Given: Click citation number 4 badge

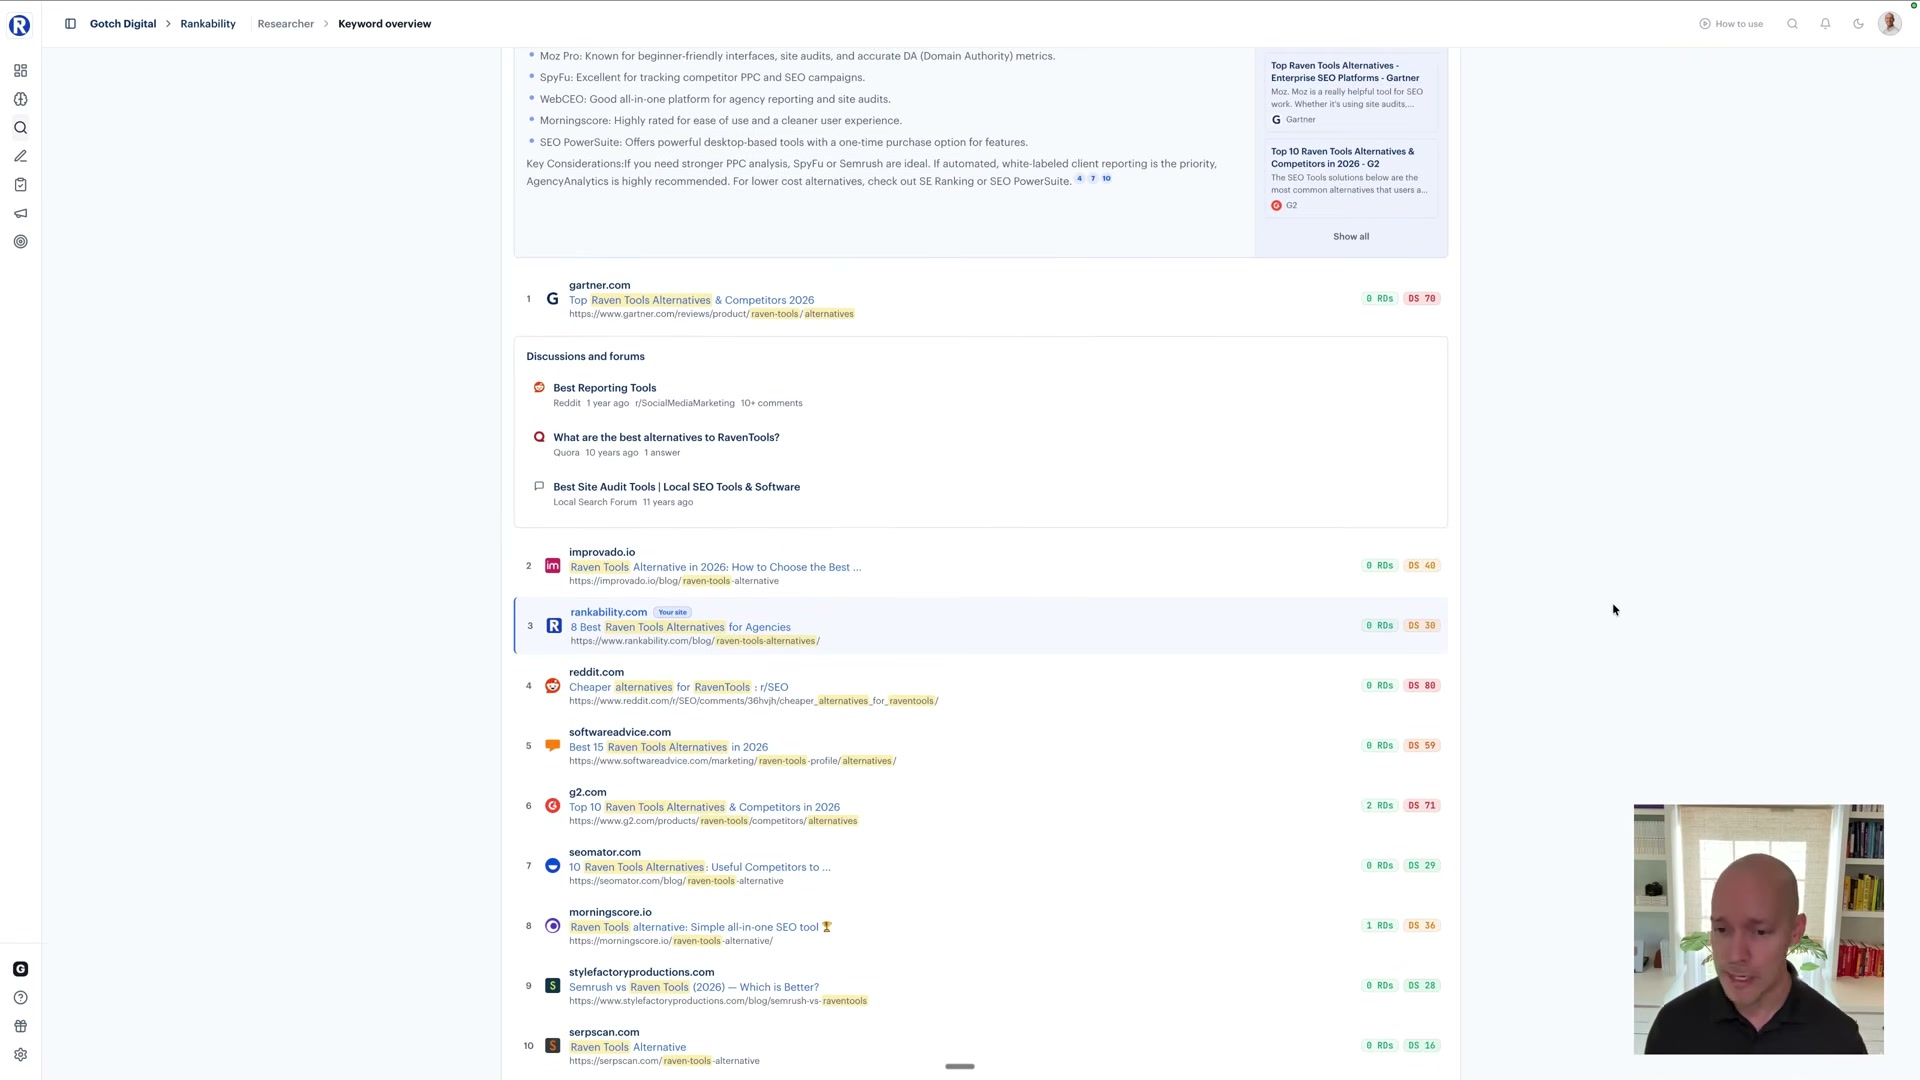Looking at the screenshot, I should tap(1079, 179).
